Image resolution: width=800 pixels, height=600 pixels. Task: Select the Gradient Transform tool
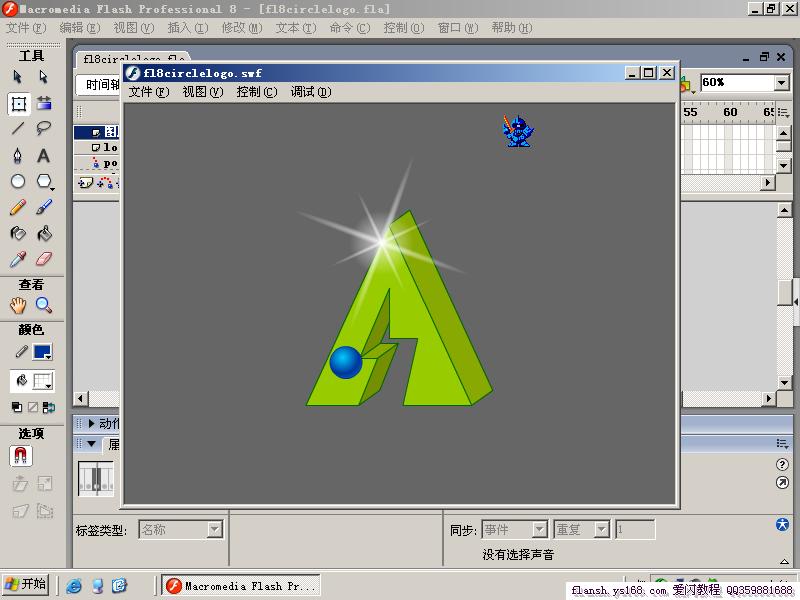(x=44, y=103)
